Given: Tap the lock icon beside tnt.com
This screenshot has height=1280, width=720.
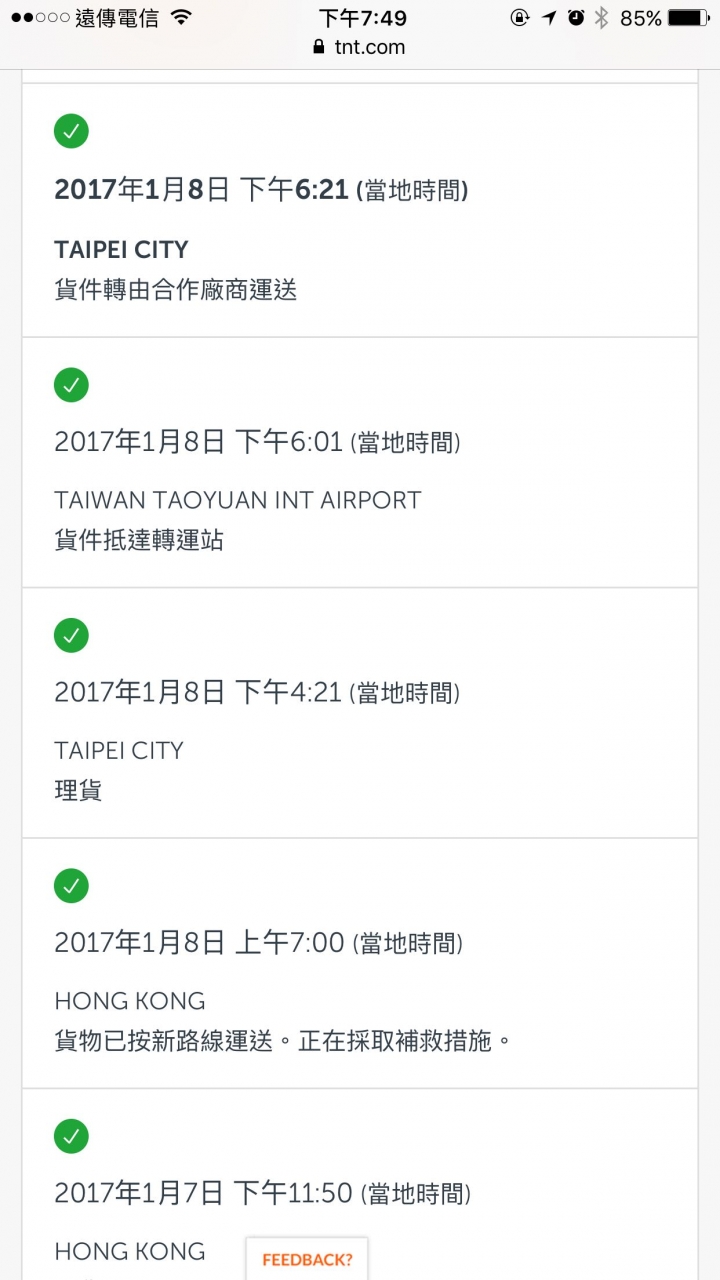Looking at the screenshot, I should (x=319, y=47).
